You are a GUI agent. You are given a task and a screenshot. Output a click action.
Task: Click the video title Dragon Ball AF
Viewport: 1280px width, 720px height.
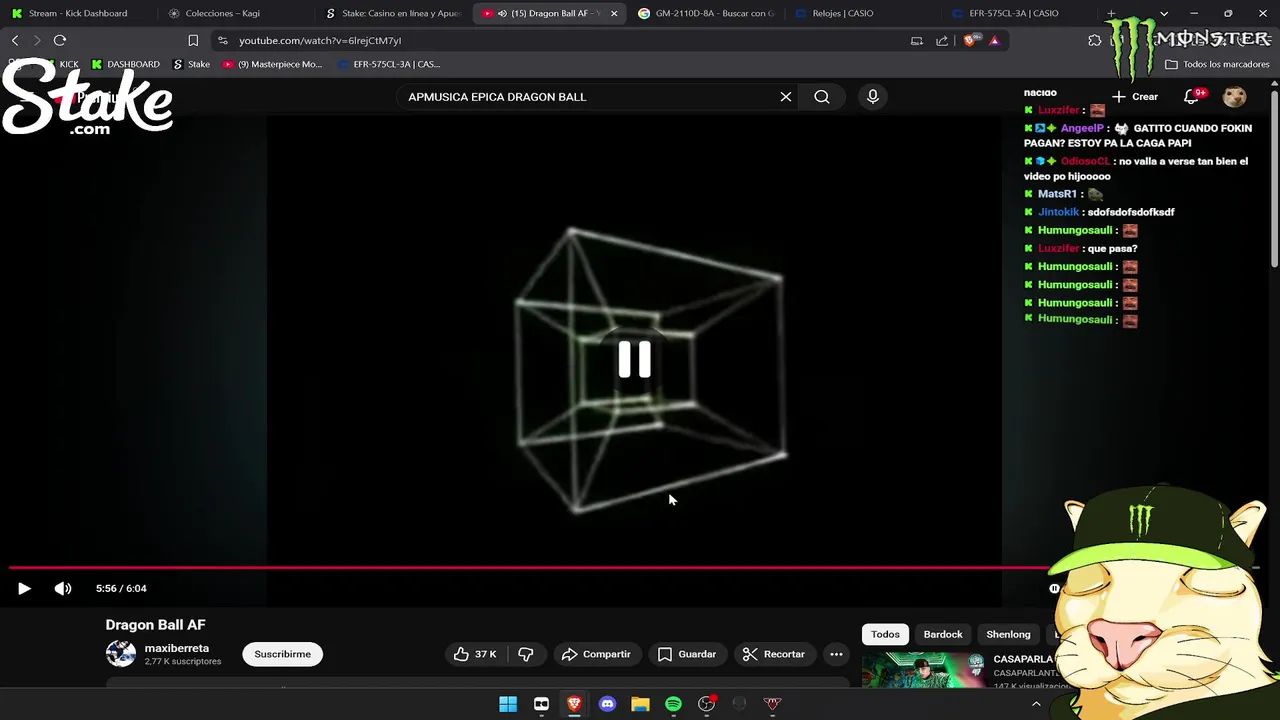coord(155,624)
